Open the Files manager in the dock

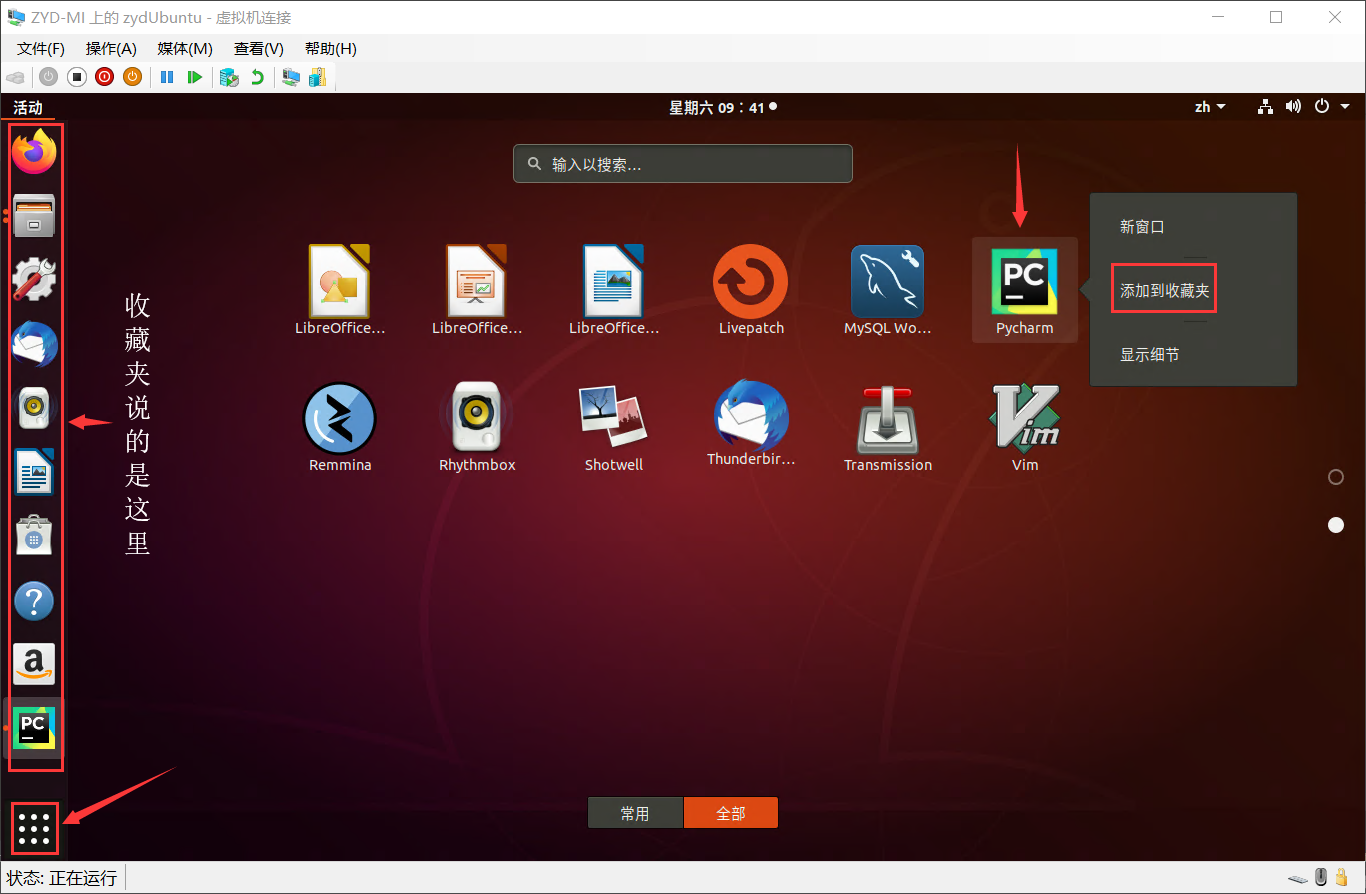pos(35,215)
